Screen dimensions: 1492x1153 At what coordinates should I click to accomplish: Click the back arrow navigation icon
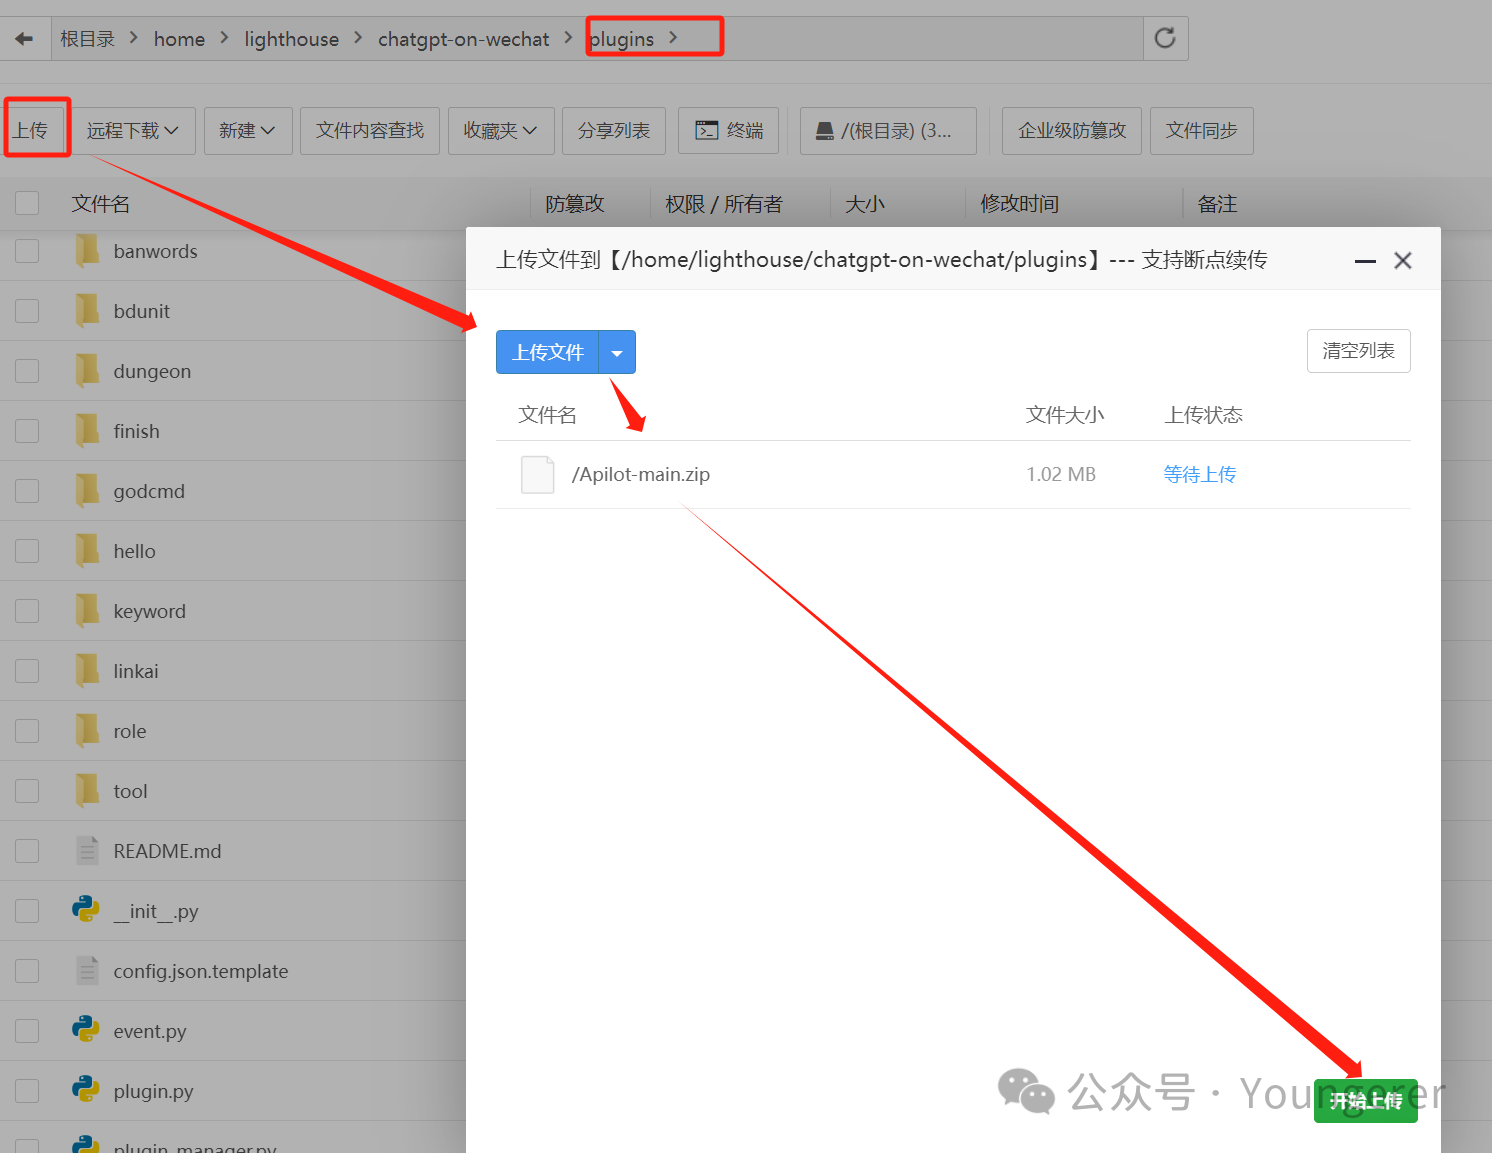click(x=24, y=39)
